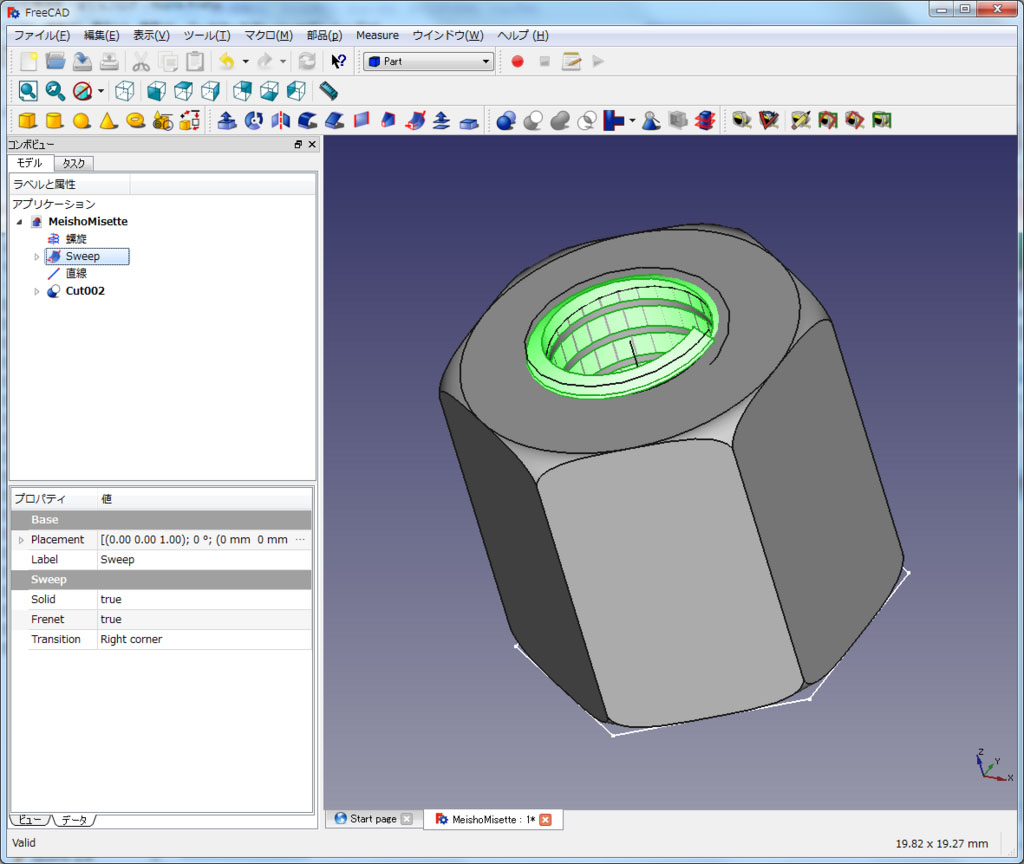The image size is (1024, 864).
Task: Switch to the Start page tab
Action: [x=373, y=819]
